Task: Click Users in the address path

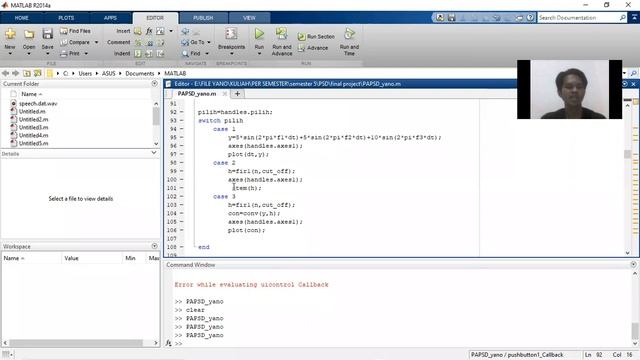Action: [x=85, y=73]
